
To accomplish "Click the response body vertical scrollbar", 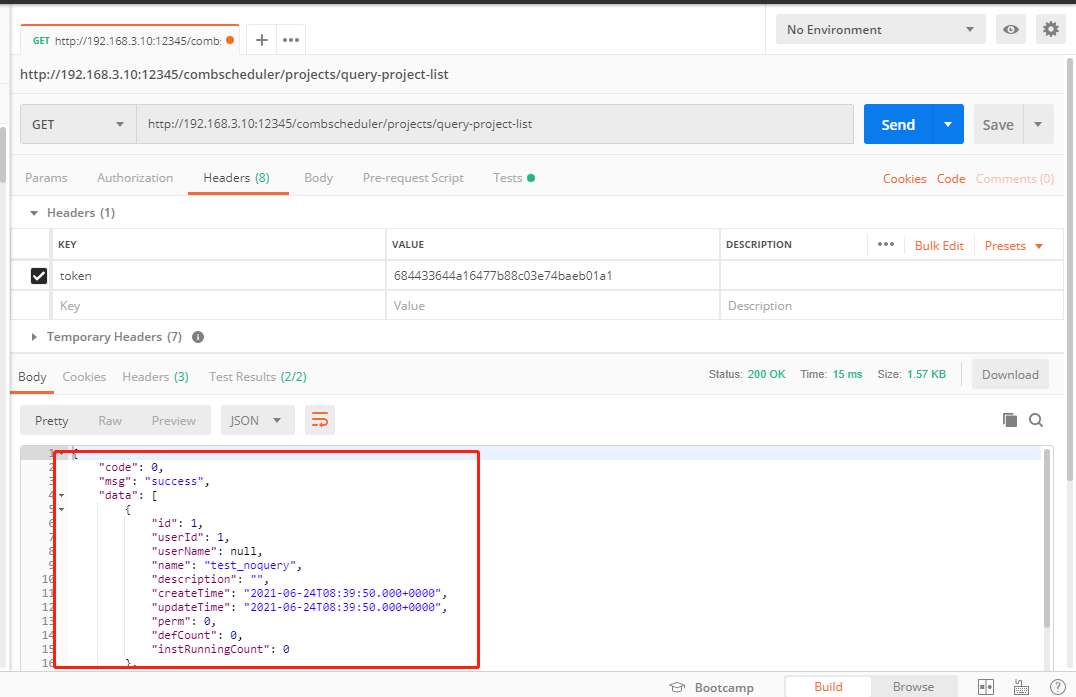I will (x=1046, y=539).
